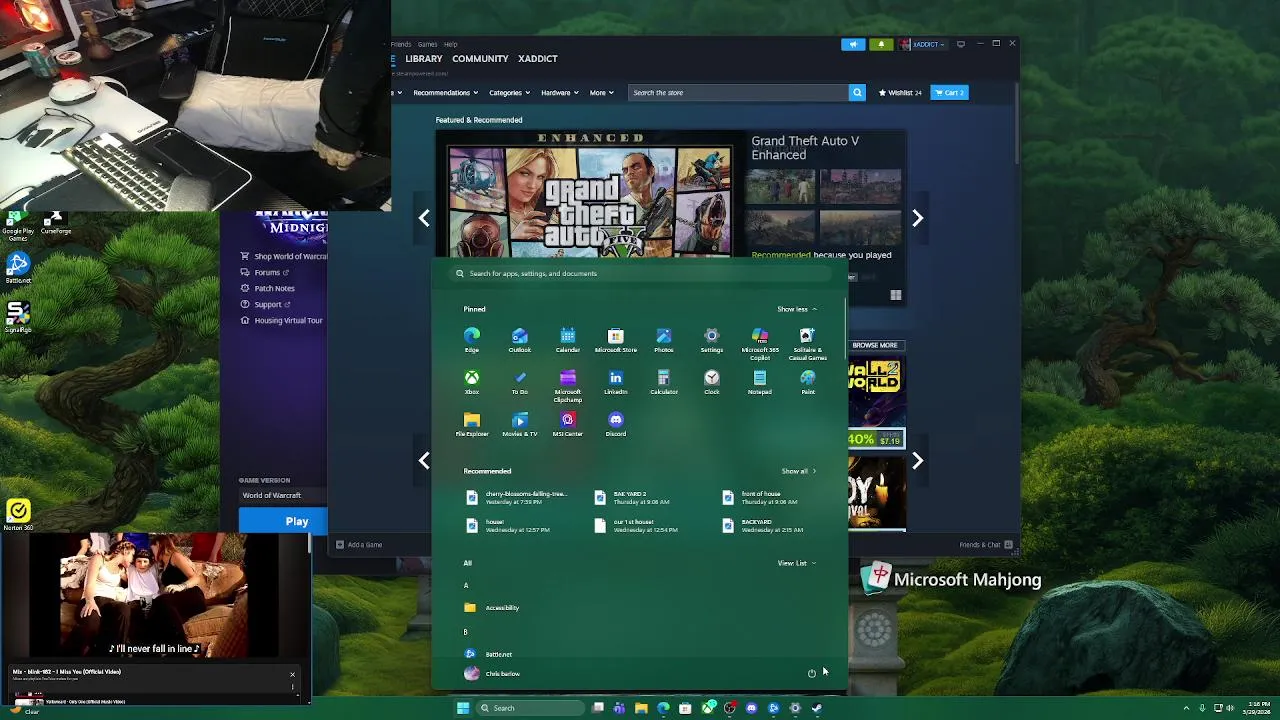
Task: Launch the Photos app
Action: click(664, 340)
